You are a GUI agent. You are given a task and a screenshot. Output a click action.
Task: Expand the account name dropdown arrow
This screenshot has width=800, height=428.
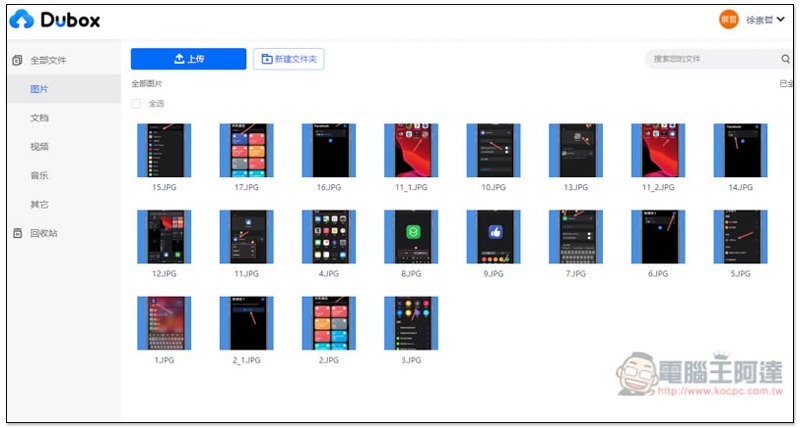pos(781,20)
